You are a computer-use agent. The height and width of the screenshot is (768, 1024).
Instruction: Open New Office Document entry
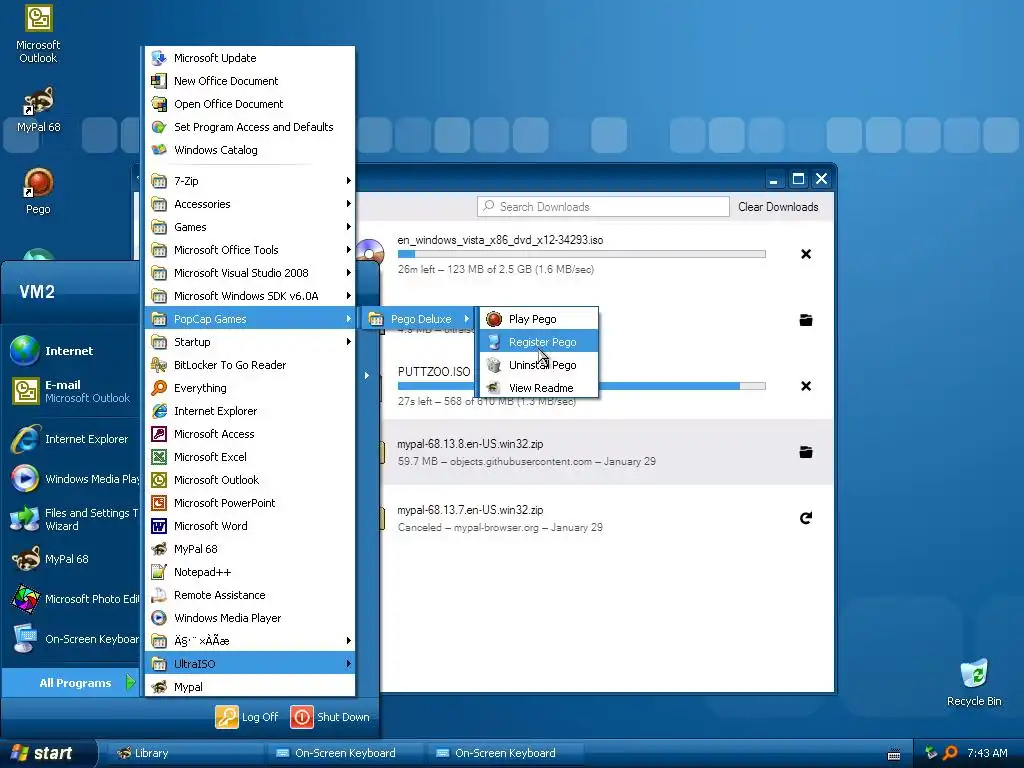click(x=249, y=80)
